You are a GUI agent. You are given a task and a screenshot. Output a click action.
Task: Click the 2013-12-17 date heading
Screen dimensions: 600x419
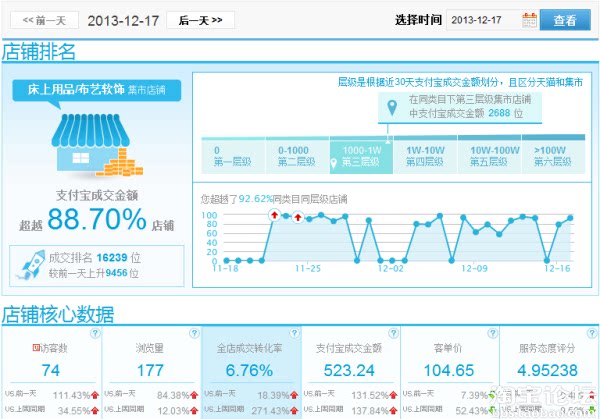123,20
